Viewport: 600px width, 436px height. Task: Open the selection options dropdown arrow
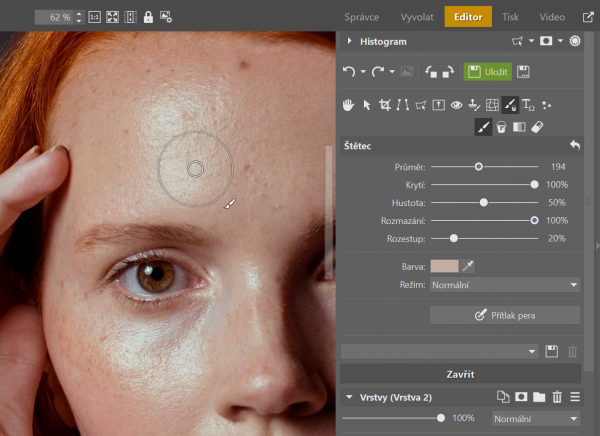click(531, 41)
